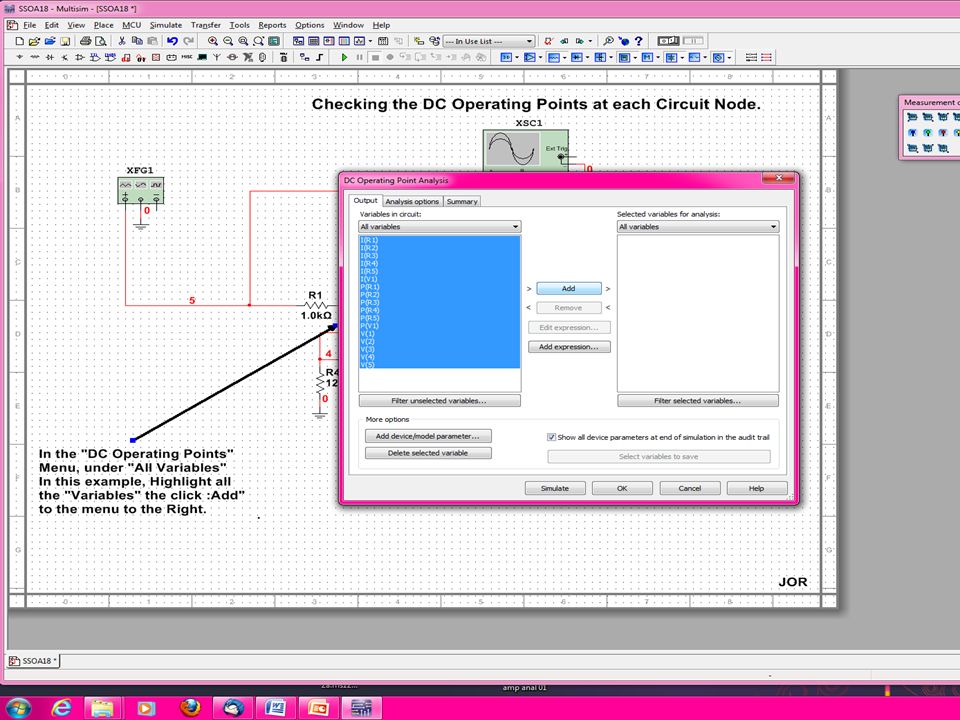The image size is (960, 720).
Task: Click the Pause simulation button
Action: 359,57
